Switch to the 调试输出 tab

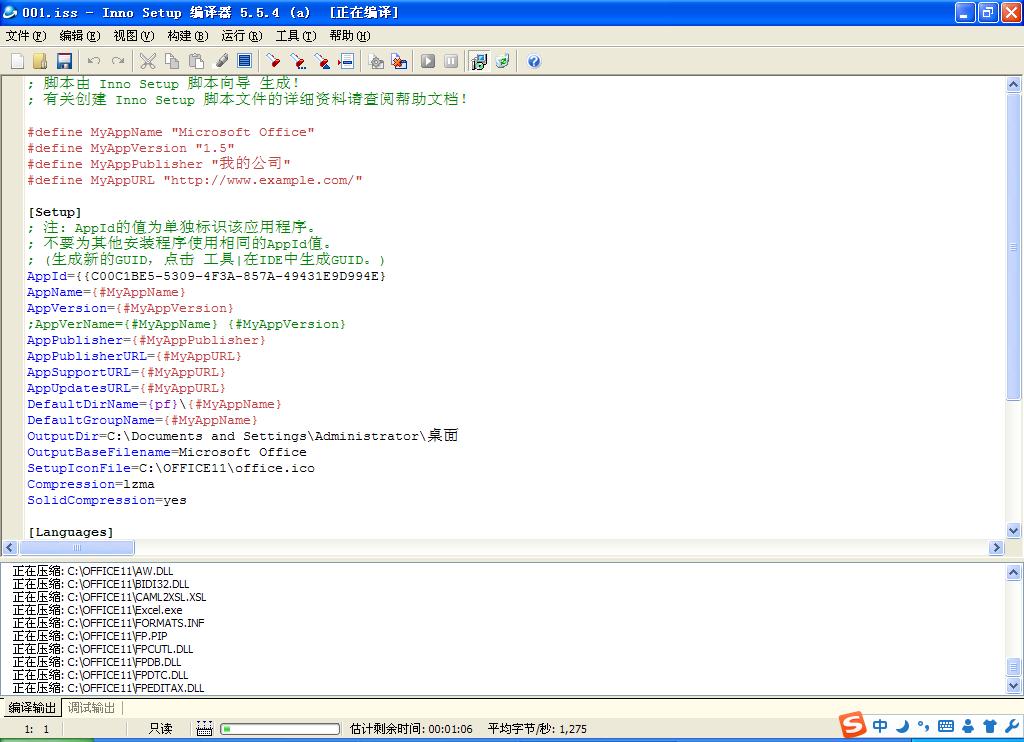coord(91,707)
